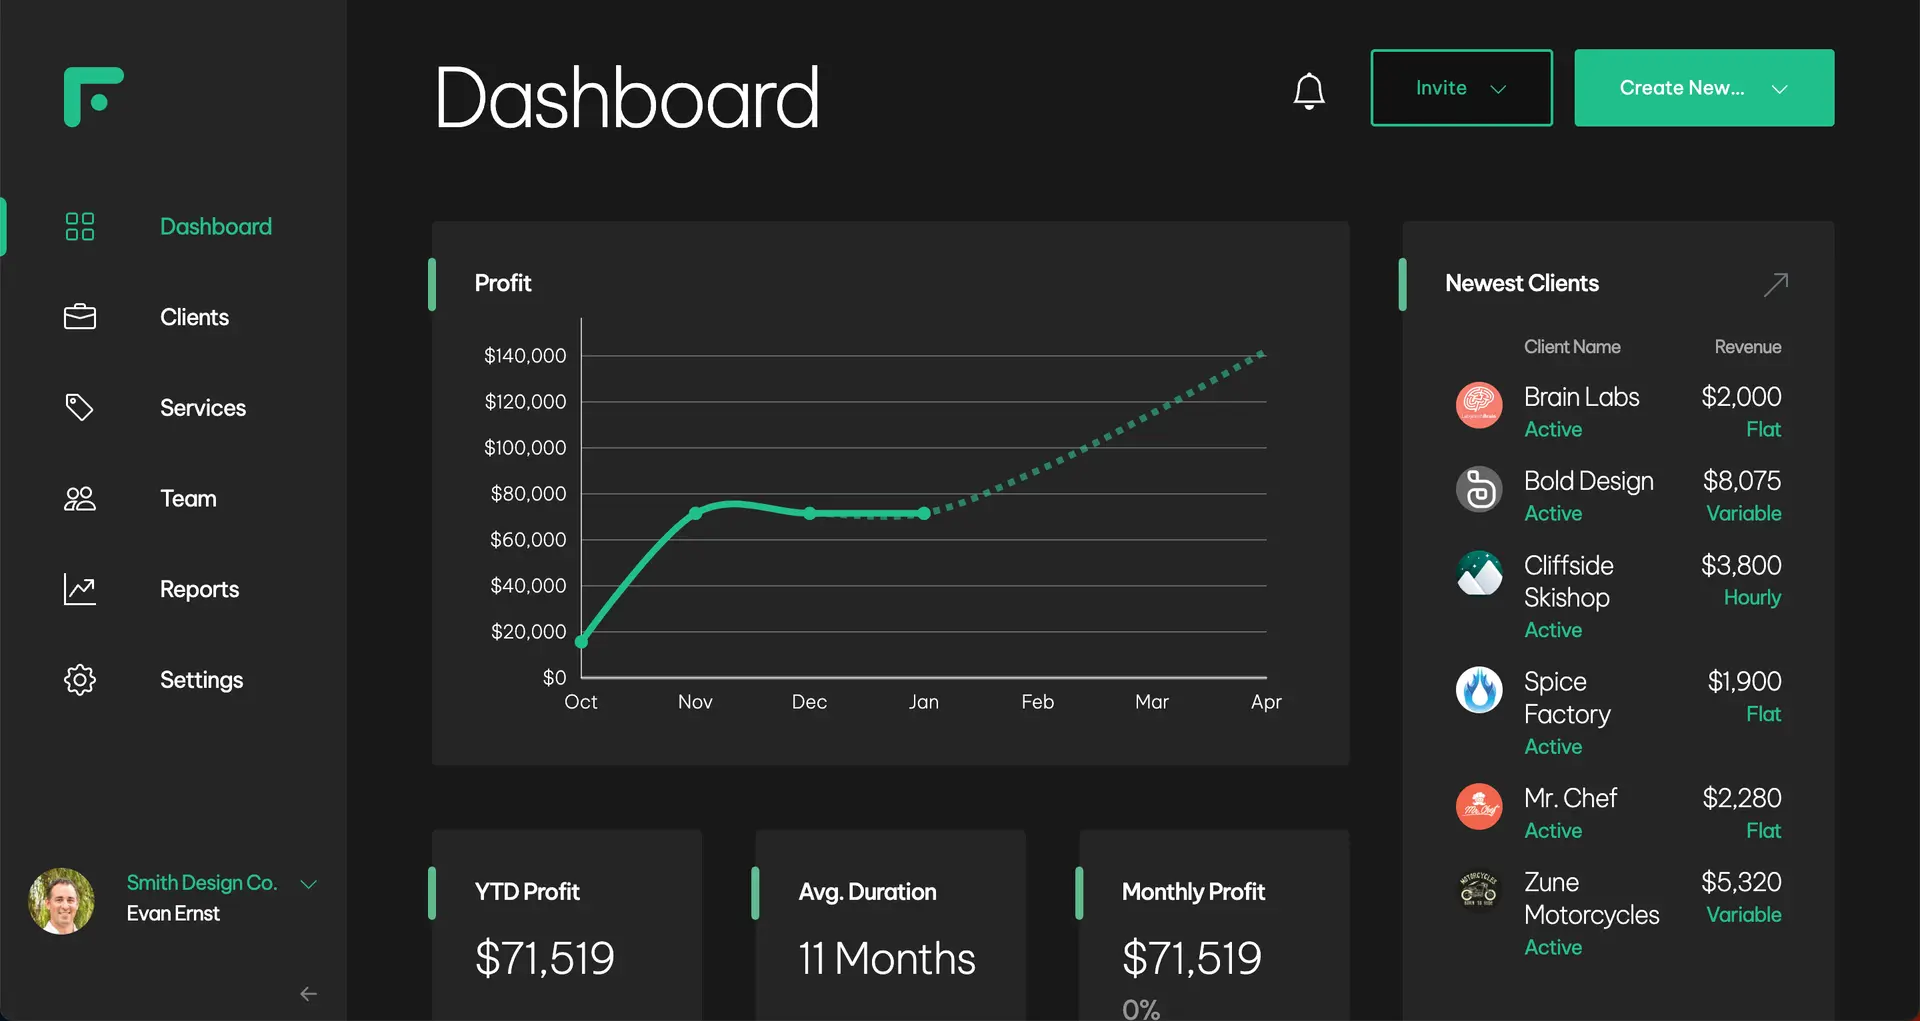The height and width of the screenshot is (1021, 1920).
Task: Click the Clients briefcase icon
Action: 80,317
